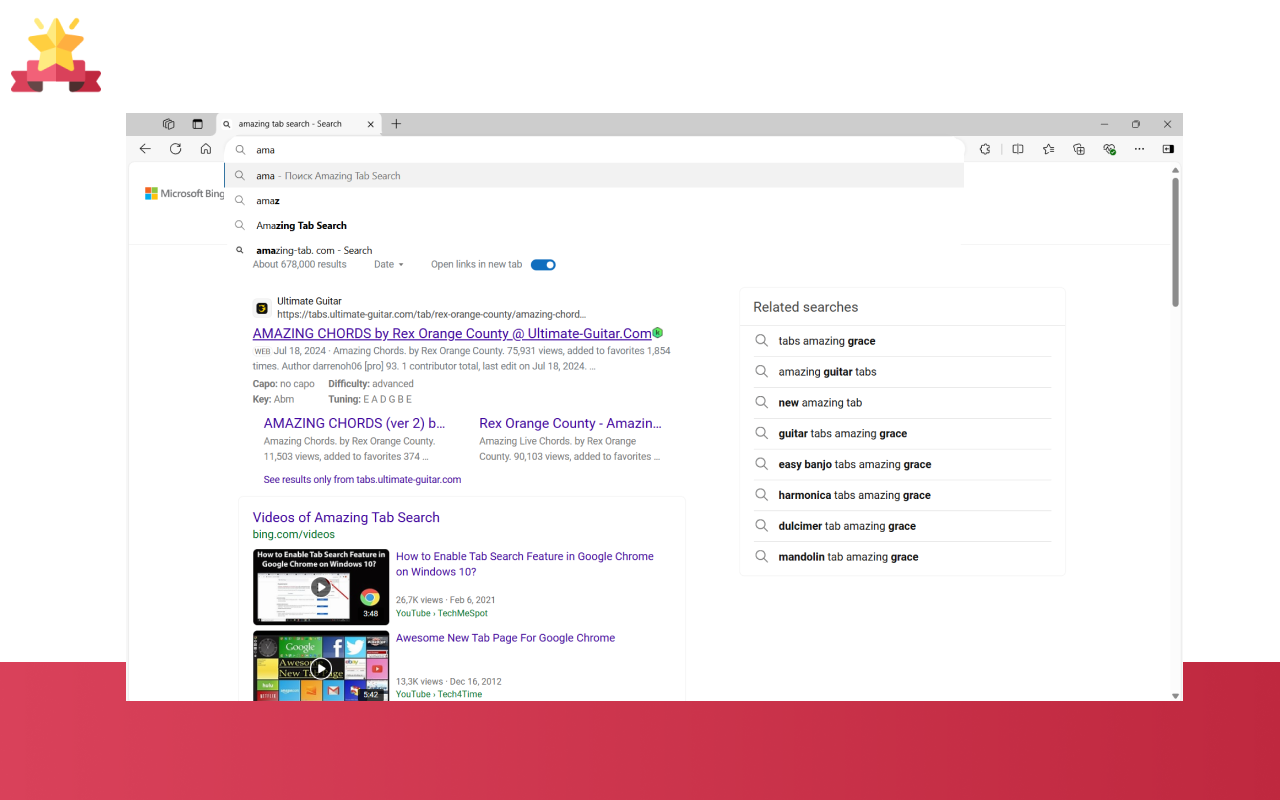Minimize the browser window
The width and height of the screenshot is (1280, 800).
1105,124
